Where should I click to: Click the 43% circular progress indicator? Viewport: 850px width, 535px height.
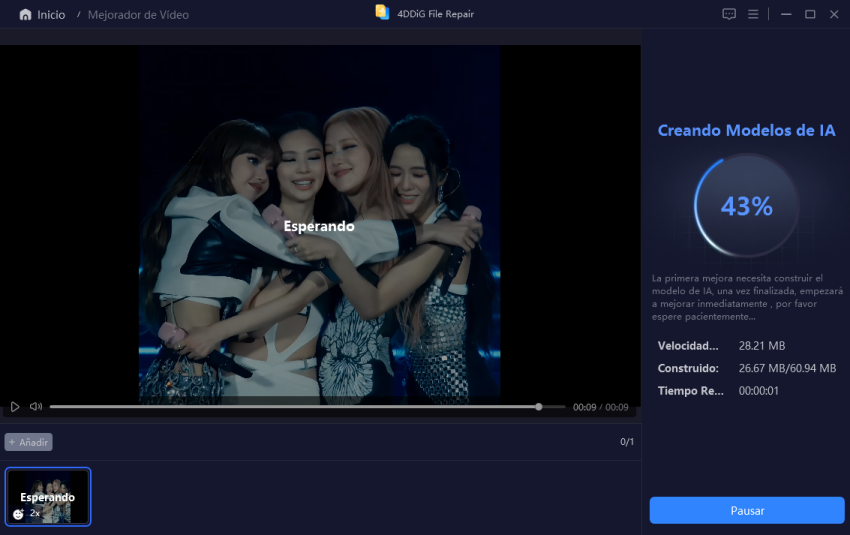(x=746, y=206)
